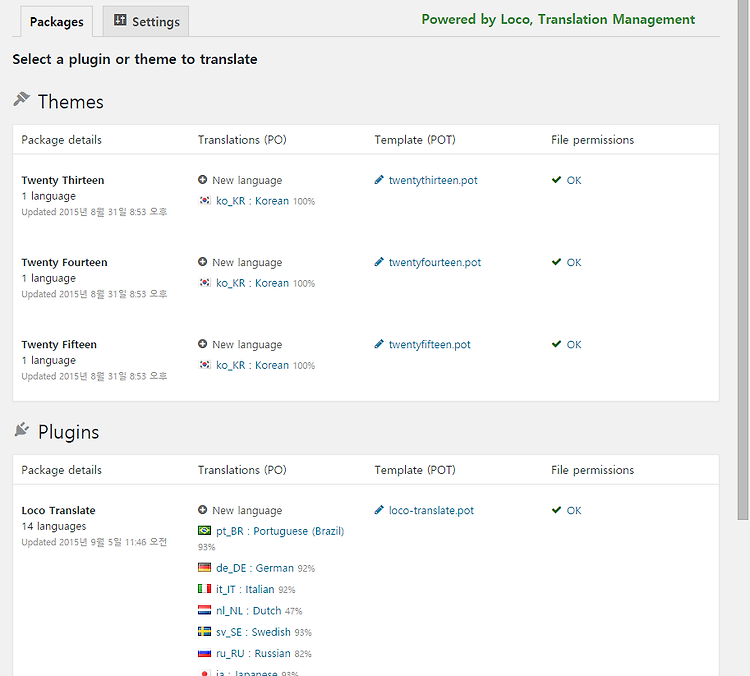The image size is (750, 676).
Task: Click the Russian flag icon
Action: 205,653
